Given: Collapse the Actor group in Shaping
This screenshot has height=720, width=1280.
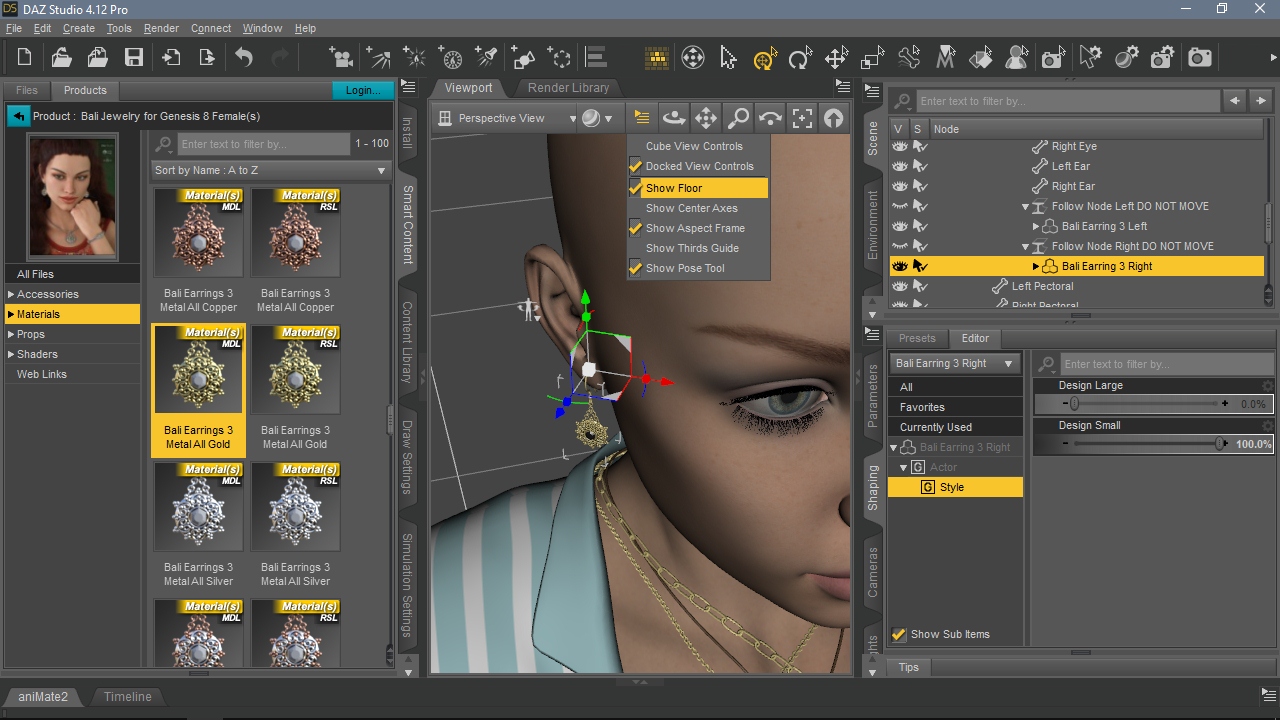Looking at the screenshot, I should coord(903,467).
